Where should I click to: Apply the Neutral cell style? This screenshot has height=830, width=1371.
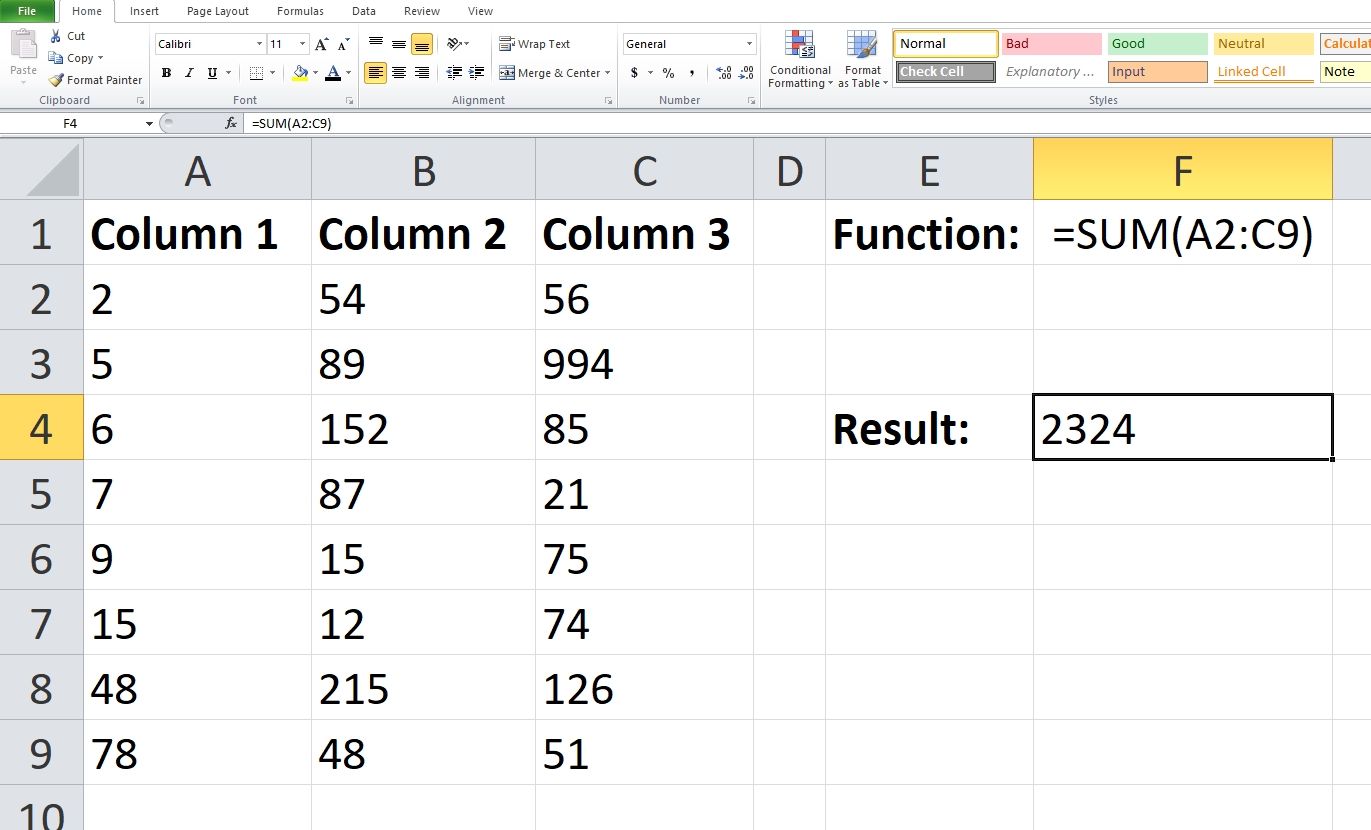click(x=1263, y=44)
